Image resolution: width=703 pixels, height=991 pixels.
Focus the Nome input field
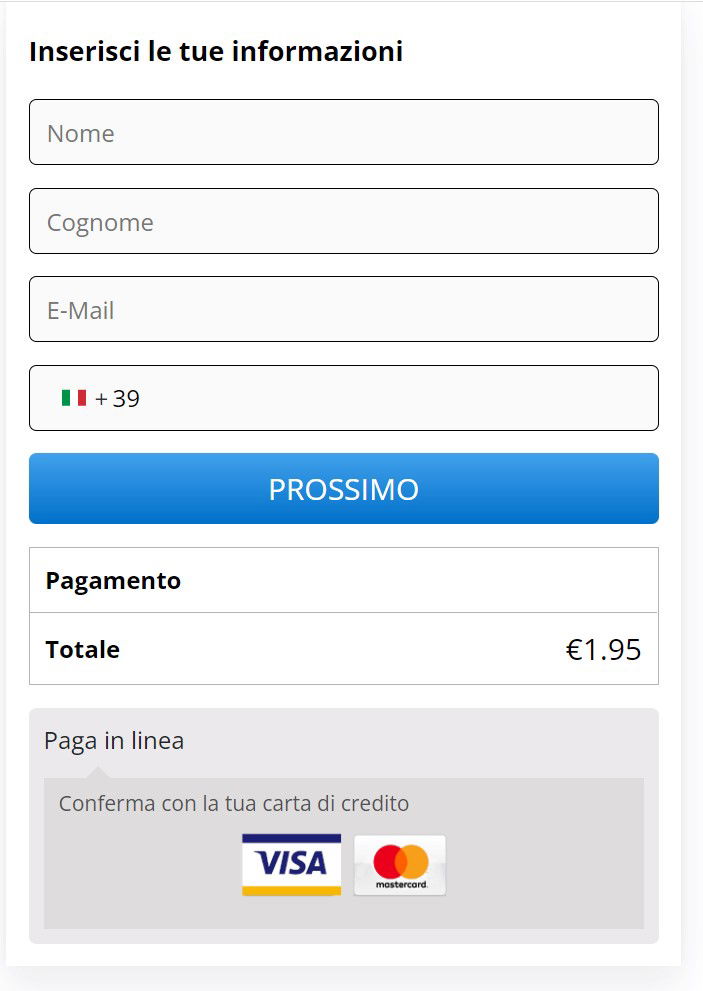(343, 133)
